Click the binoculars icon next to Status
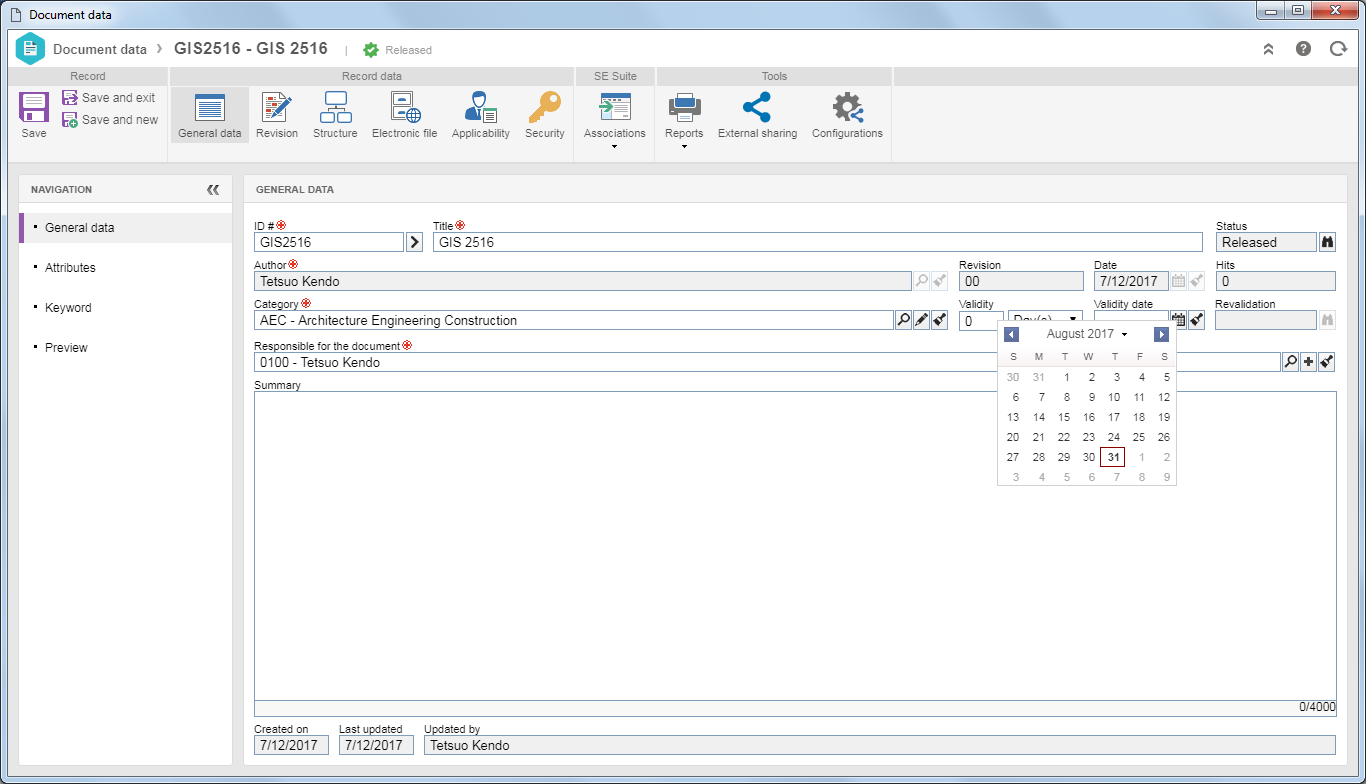The image size is (1366, 784). click(x=1327, y=242)
